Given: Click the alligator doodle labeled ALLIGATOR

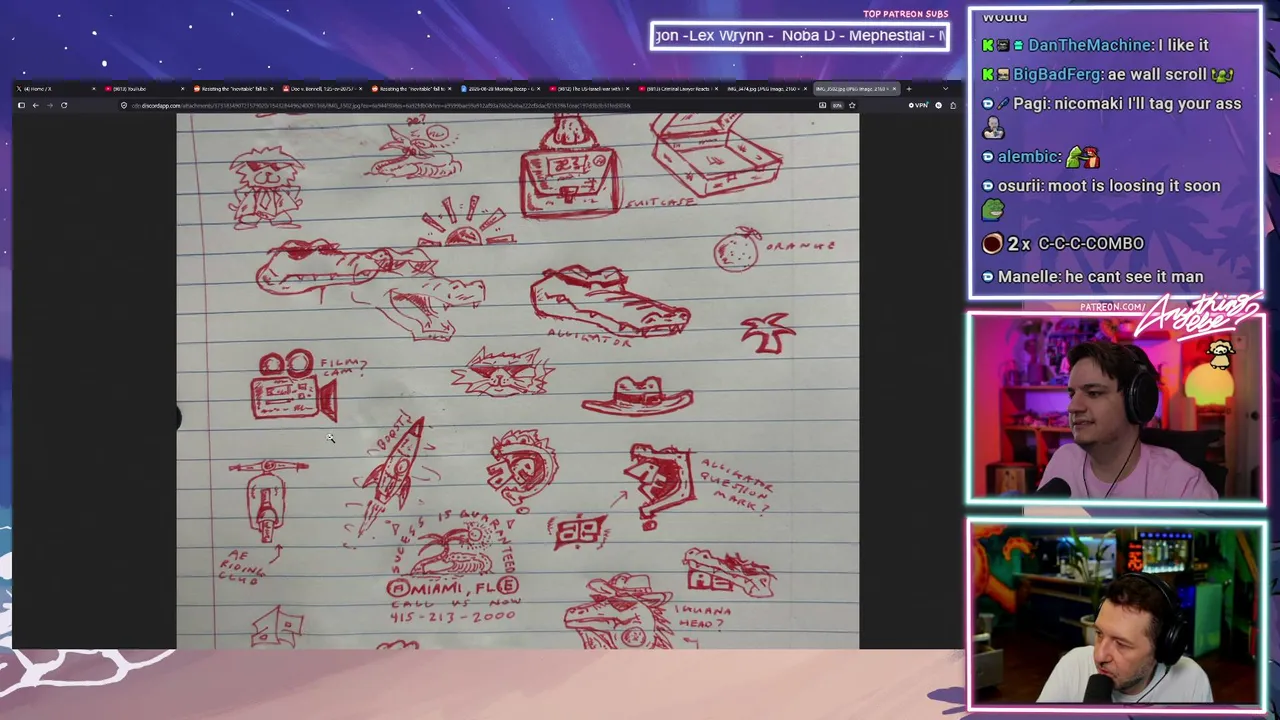Looking at the screenshot, I should [609, 304].
